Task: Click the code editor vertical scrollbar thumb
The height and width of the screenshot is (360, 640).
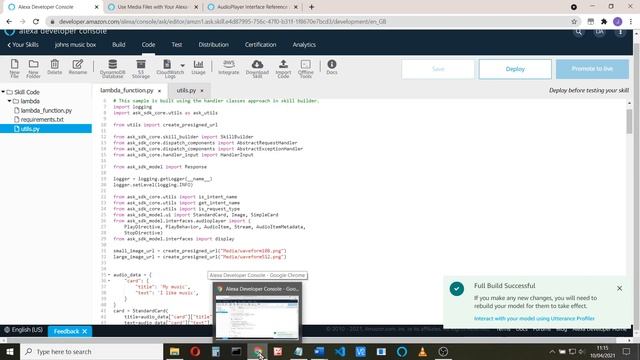Action: 629,121
